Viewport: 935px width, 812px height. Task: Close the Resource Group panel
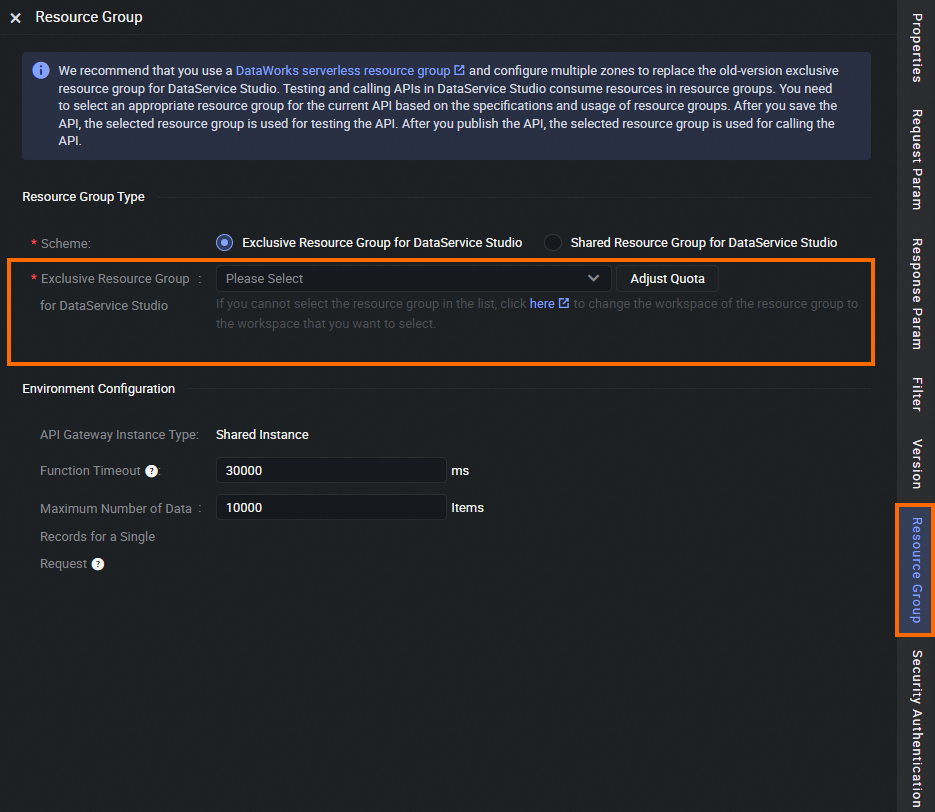coord(16,18)
